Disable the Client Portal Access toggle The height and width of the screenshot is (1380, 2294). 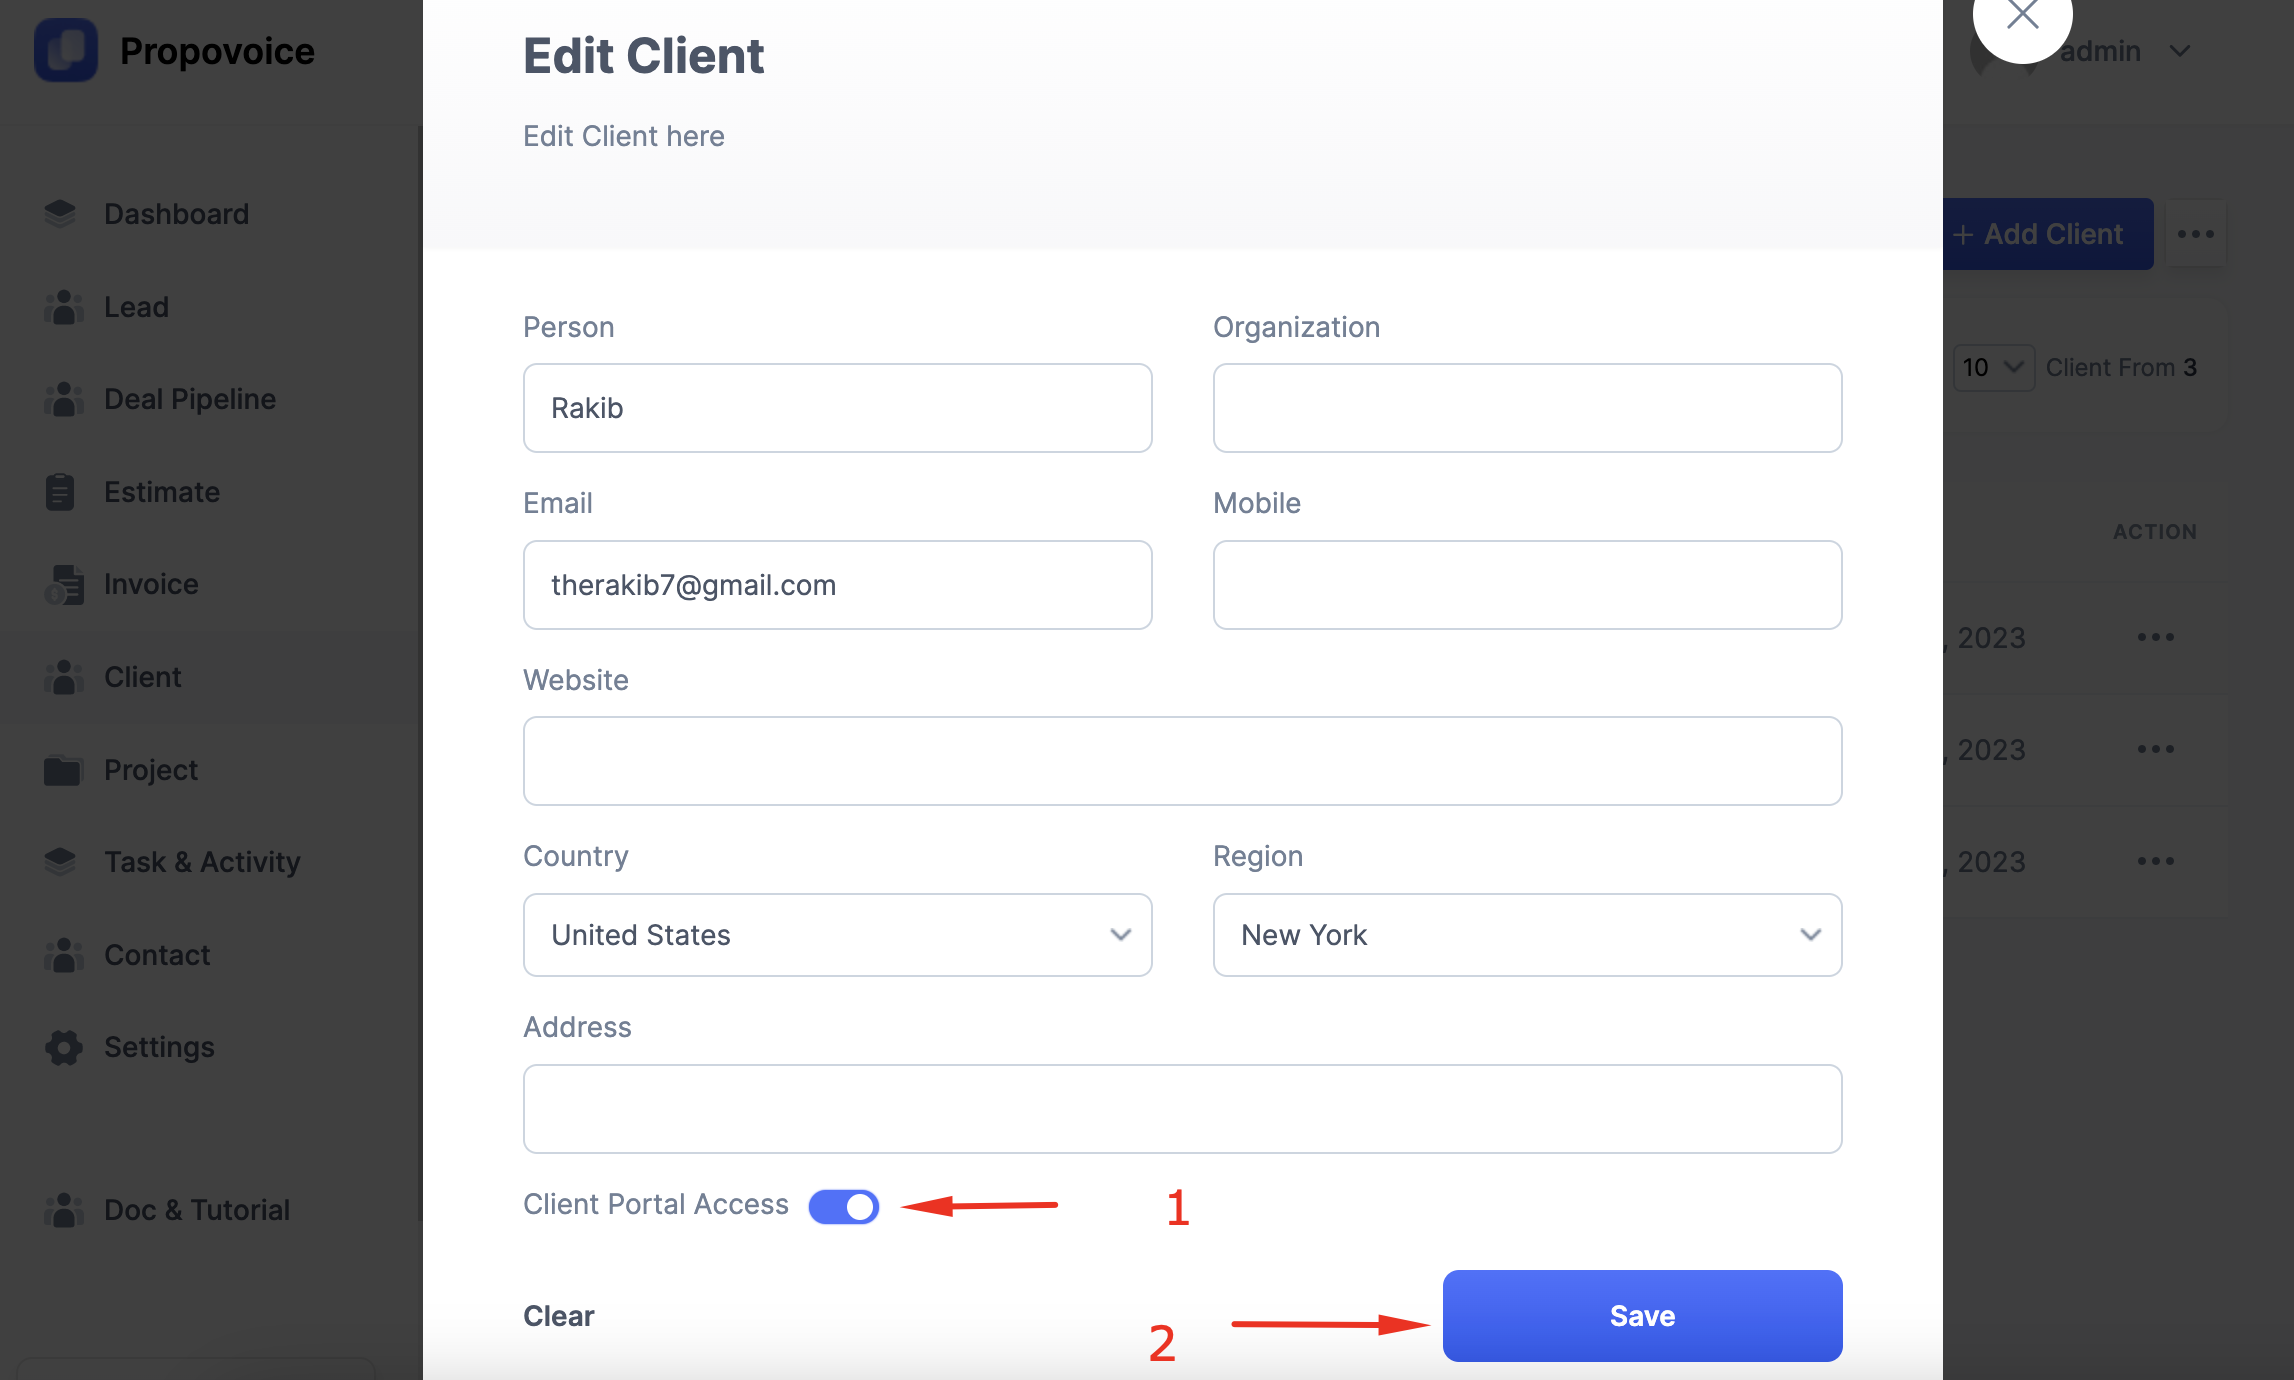coord(844,1206)
